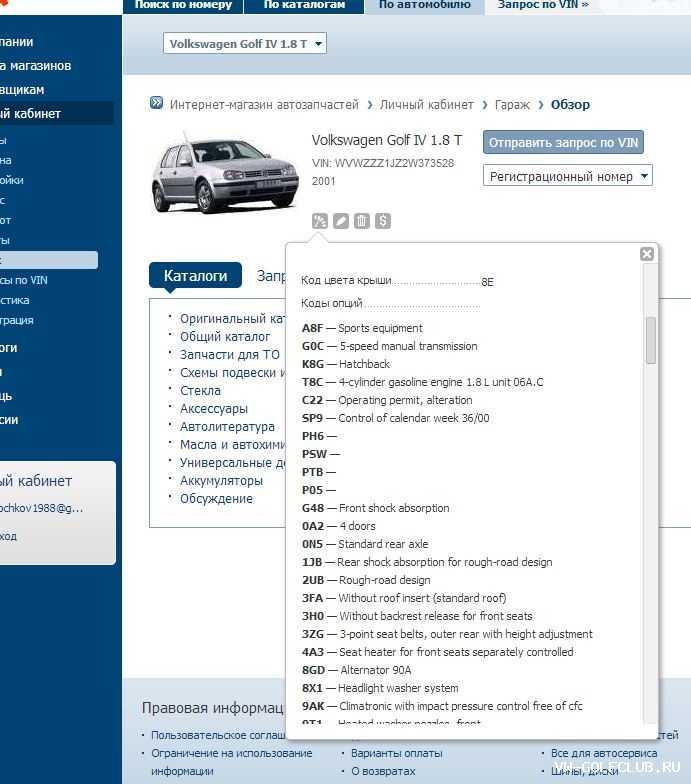Image resolution: width=691 pixels, height=784 pixels.
Task: Close the option codes popup
Action: (647, 254)
